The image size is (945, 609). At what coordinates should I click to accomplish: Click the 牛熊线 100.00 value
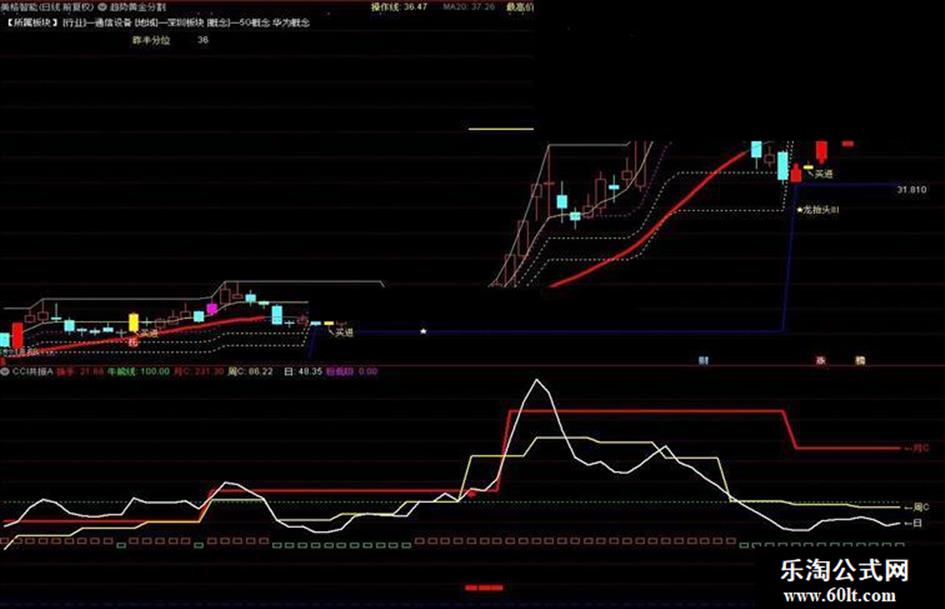click(139, 371)
